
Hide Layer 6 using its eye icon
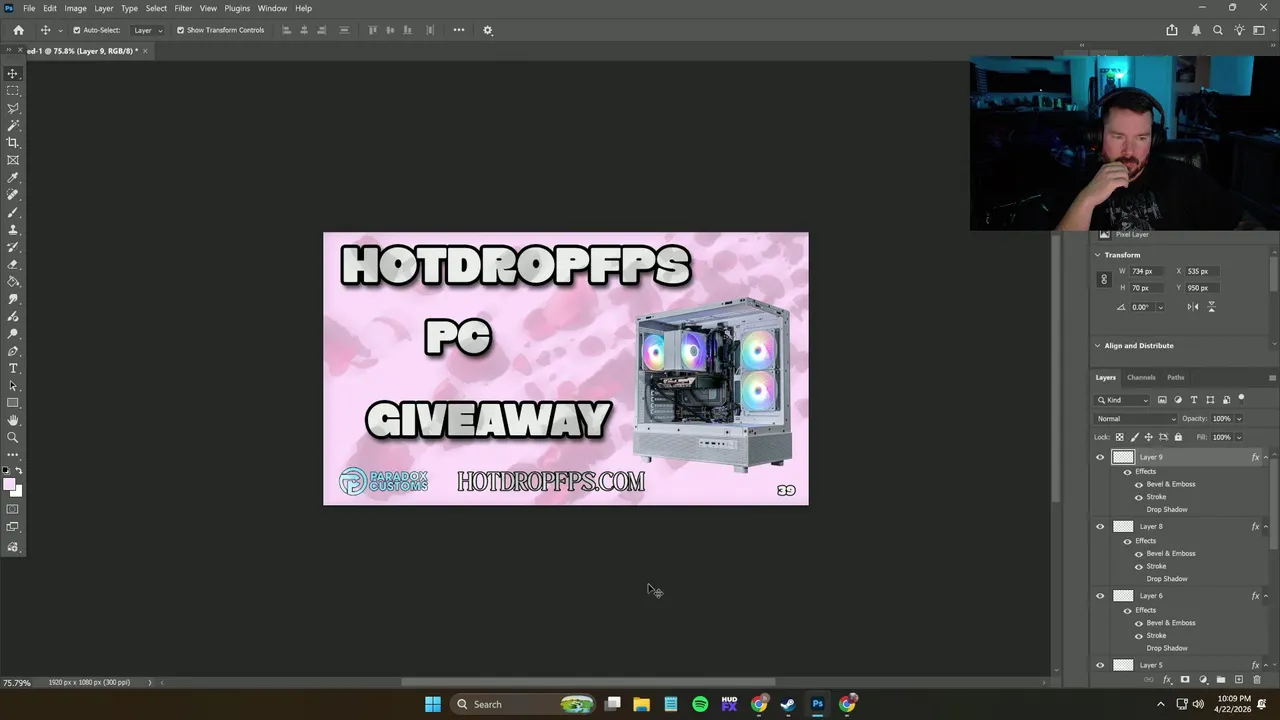pos(1100,596)
